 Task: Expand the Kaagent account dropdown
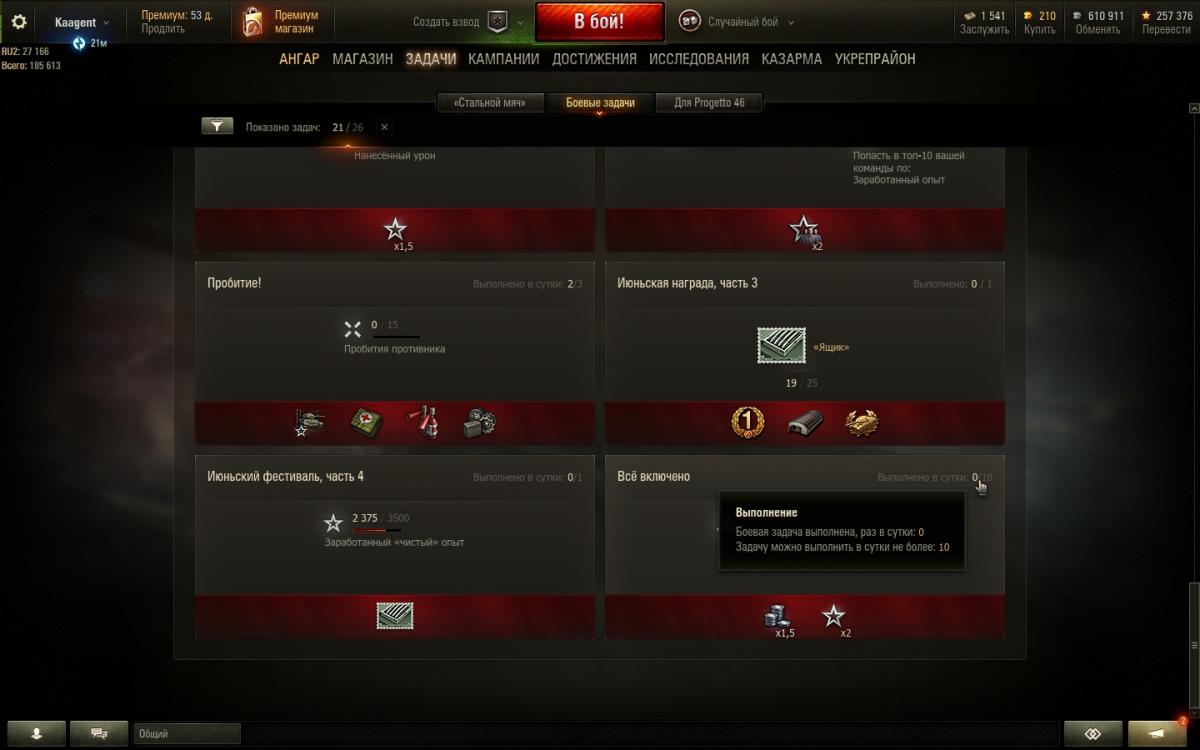tap(82, 22)
